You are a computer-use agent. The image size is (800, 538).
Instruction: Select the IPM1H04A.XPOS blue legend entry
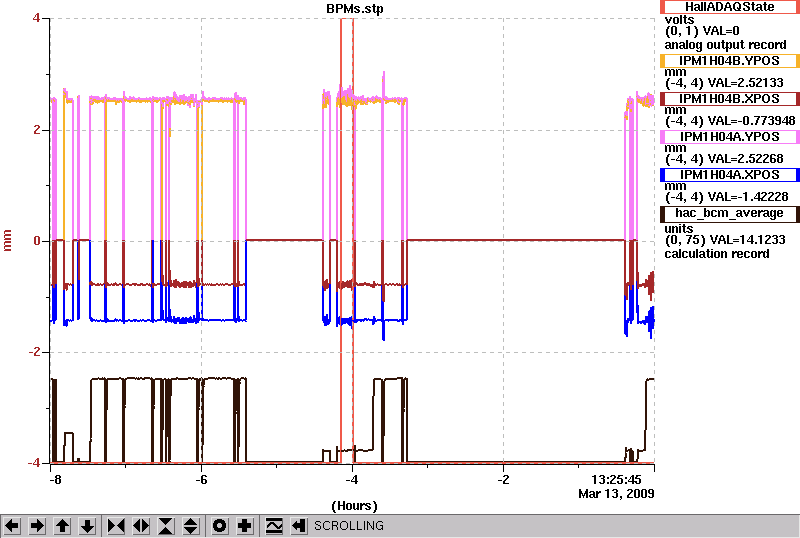[730, 175]
